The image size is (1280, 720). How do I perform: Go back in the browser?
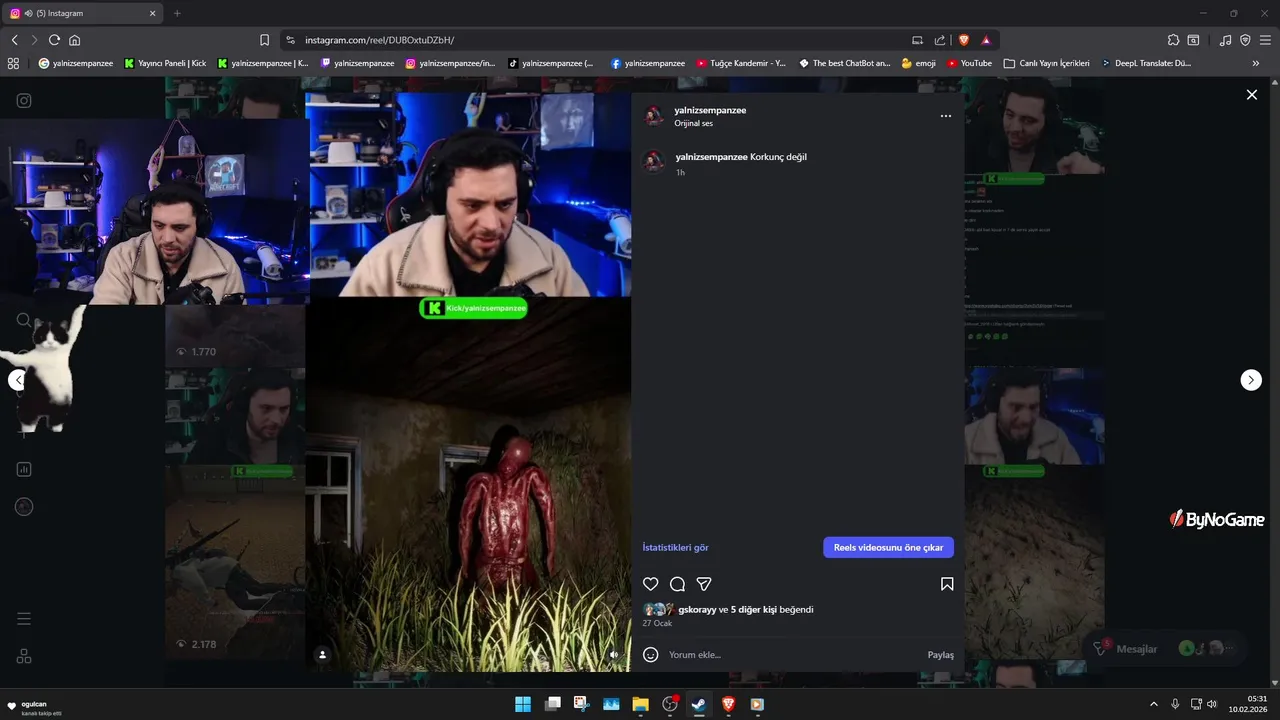14,40
